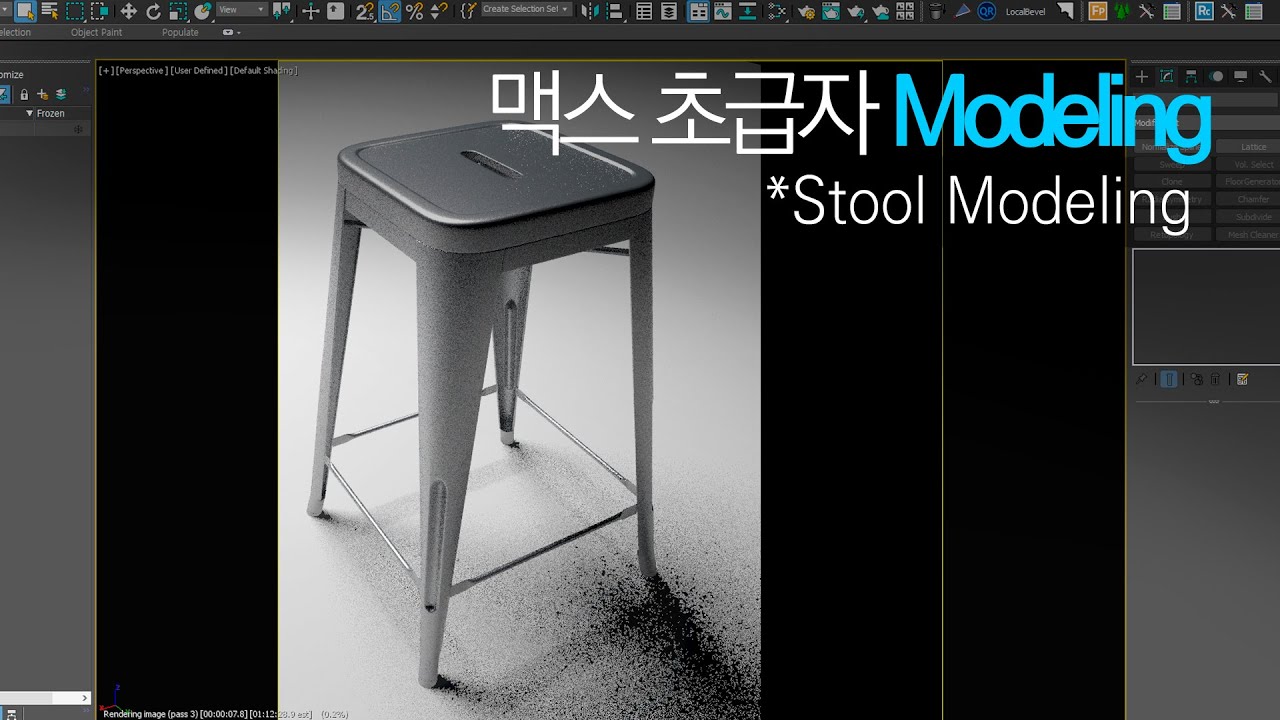Click Render in the Cloud icon

click(x=880, y=11)
